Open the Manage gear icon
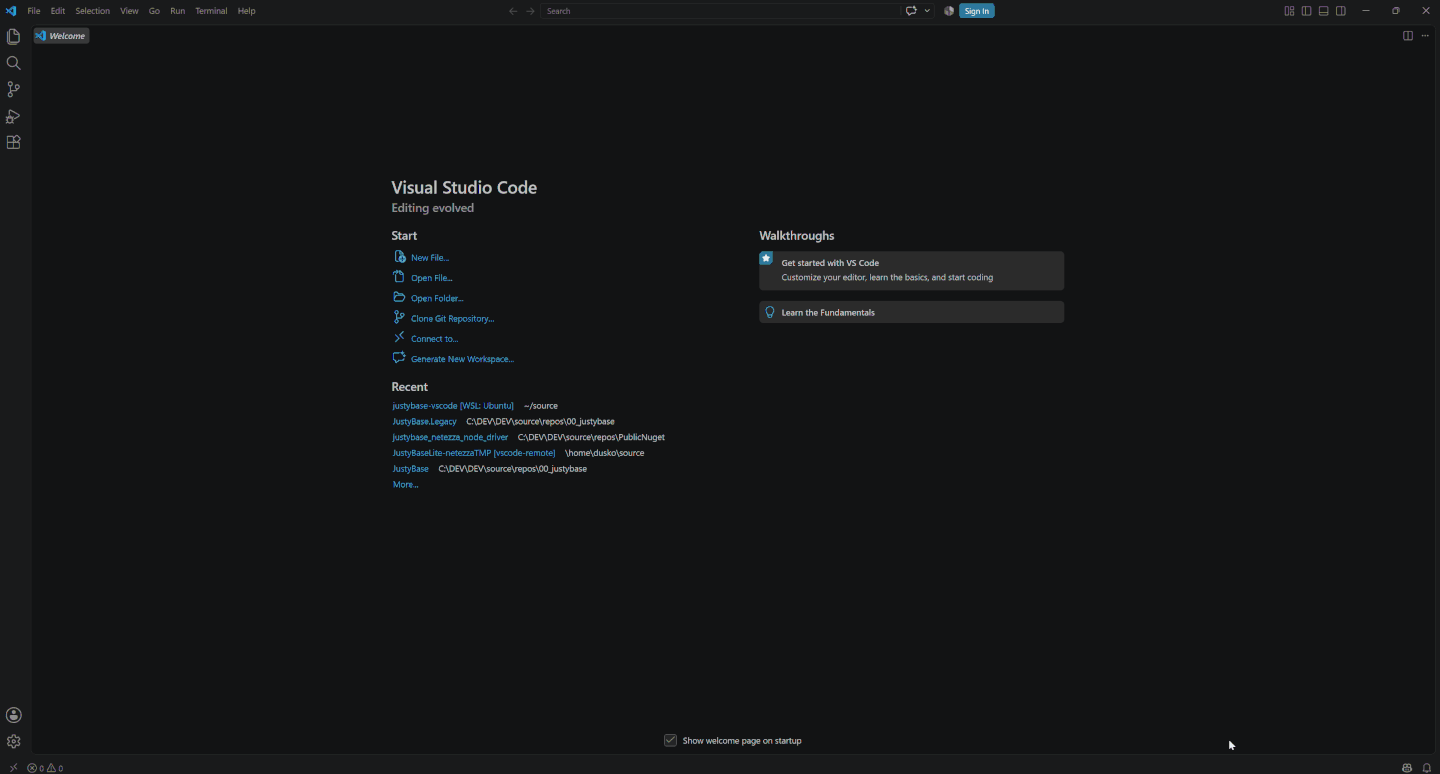The width and height of the screenshot is (1440, 774). pos(13,742)
